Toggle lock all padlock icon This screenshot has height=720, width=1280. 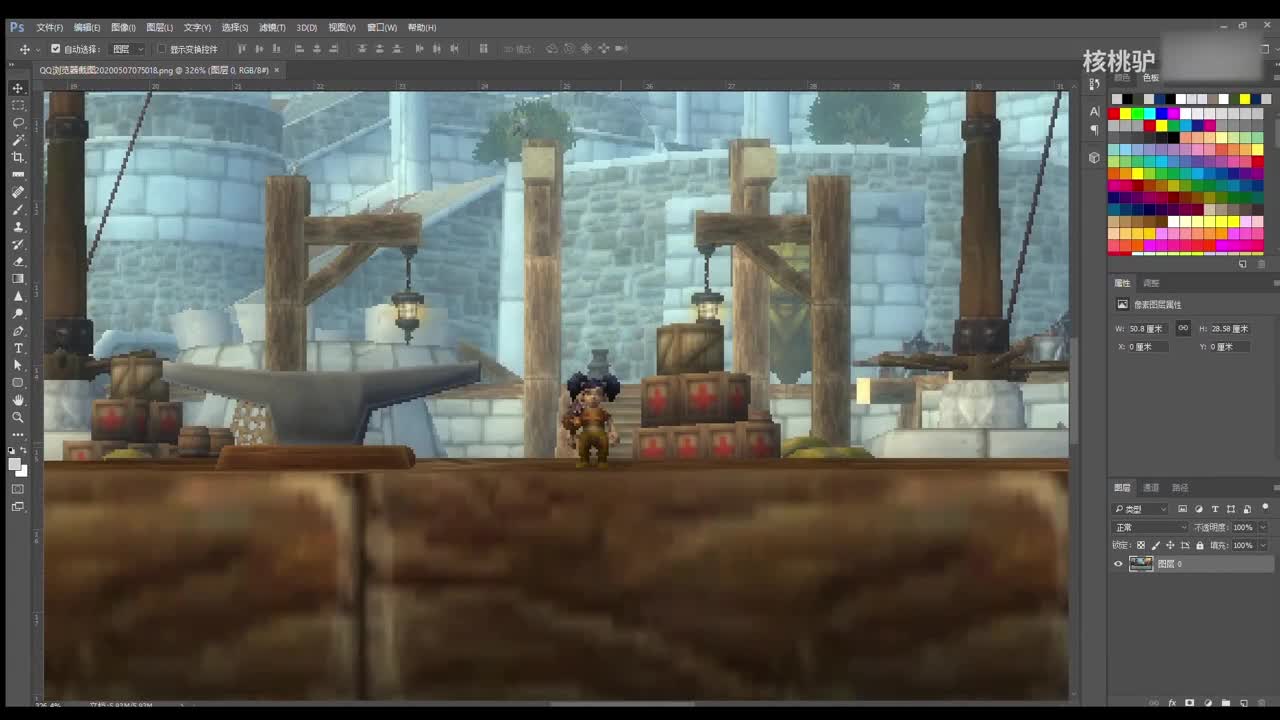[x=1199, y=545]
